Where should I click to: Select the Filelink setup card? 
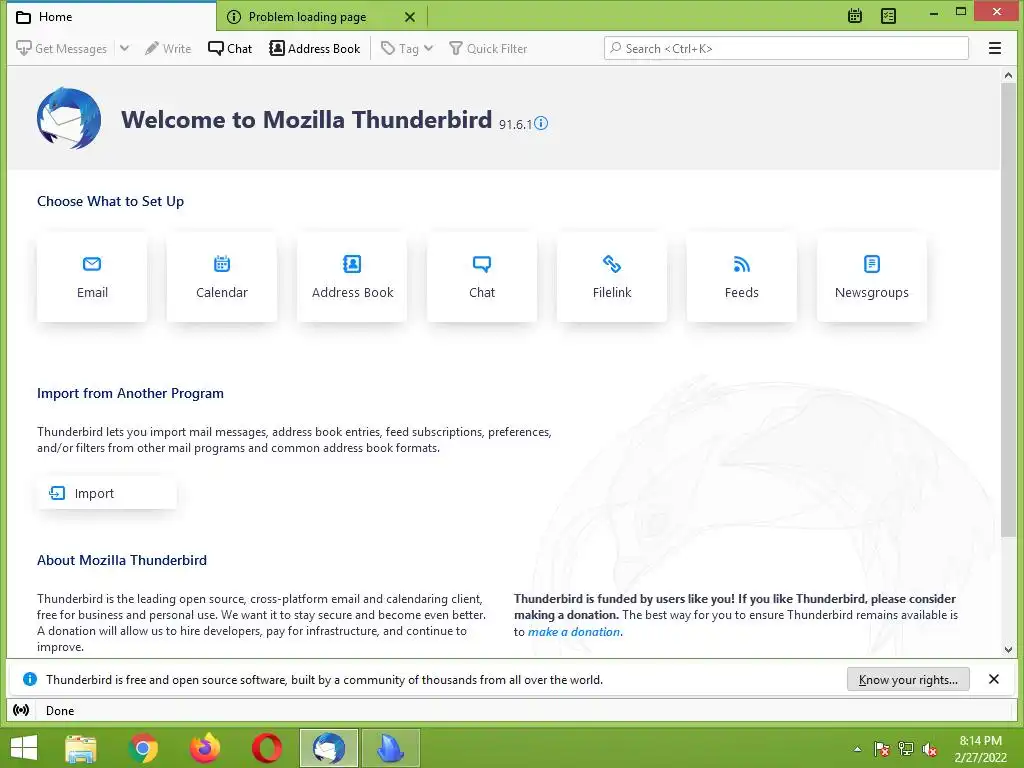click(x=612, y=277)
